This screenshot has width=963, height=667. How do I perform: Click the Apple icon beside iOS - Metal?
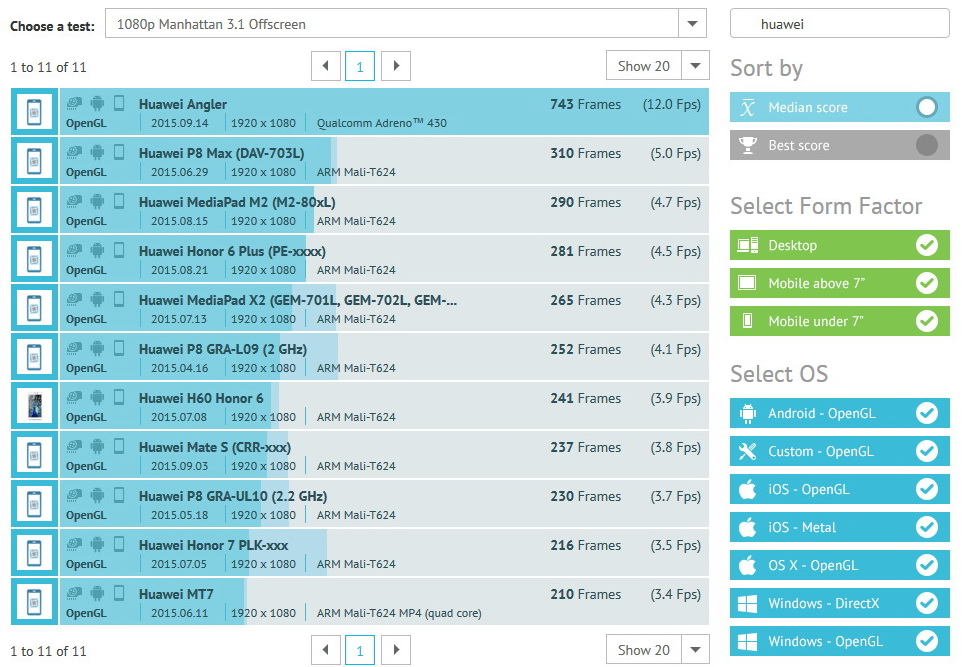coord(747,528)
